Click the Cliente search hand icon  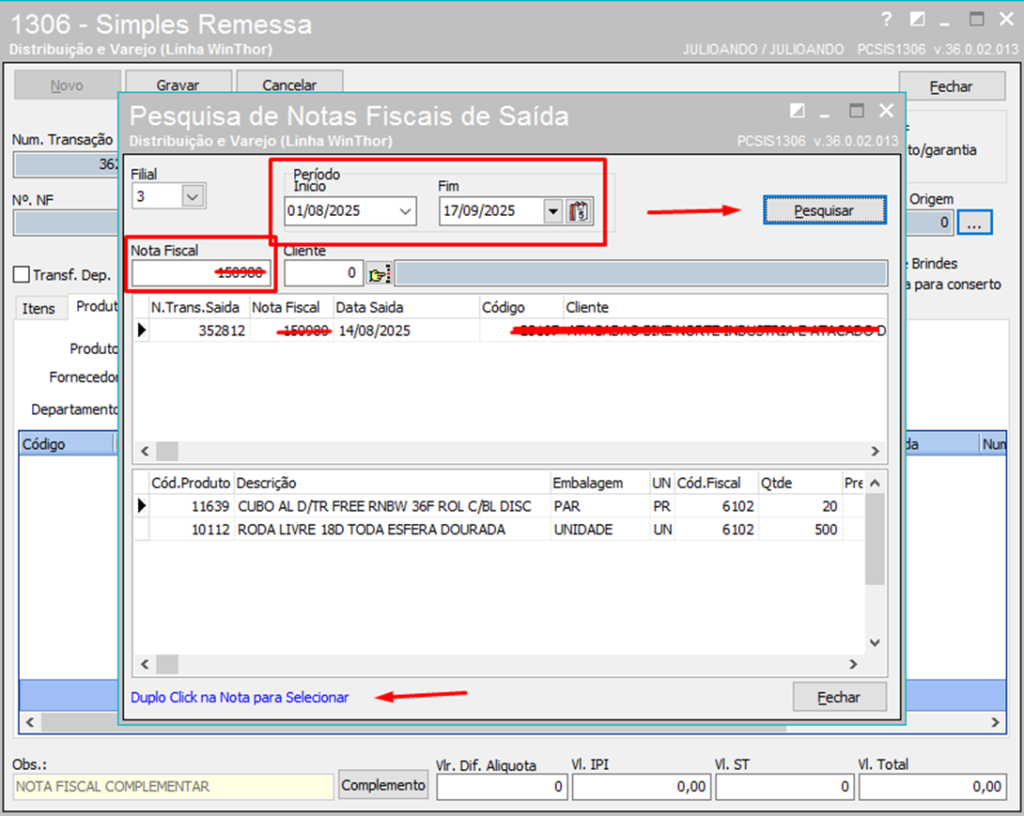378,274
